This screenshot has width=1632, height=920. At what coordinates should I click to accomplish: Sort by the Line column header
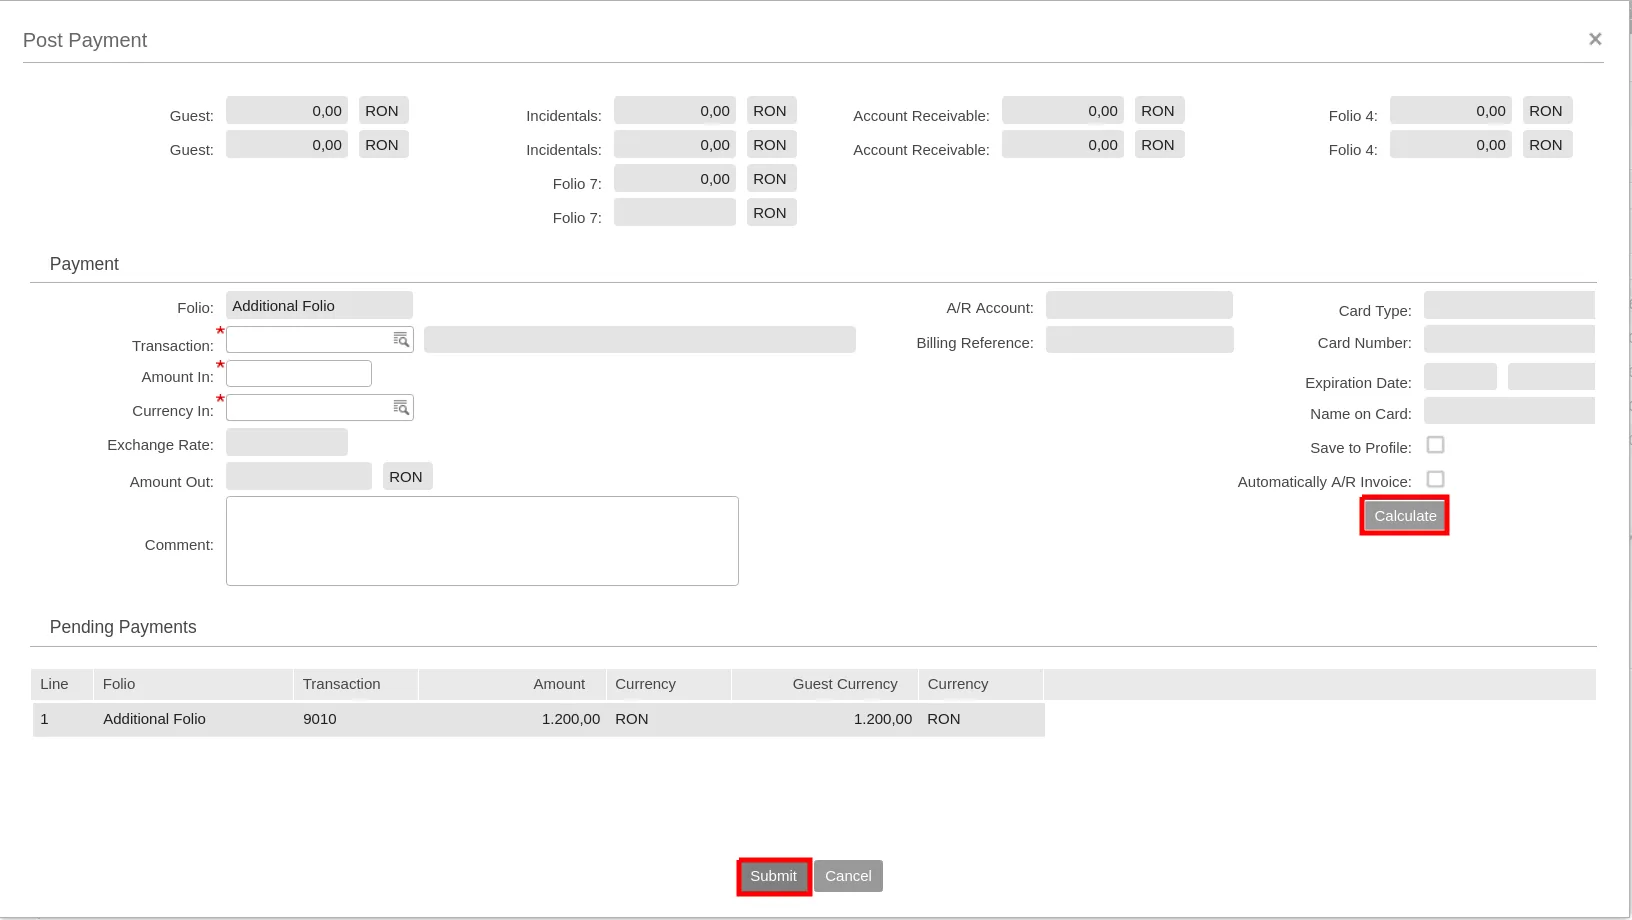pyautogui.click(x=62, y=684)
